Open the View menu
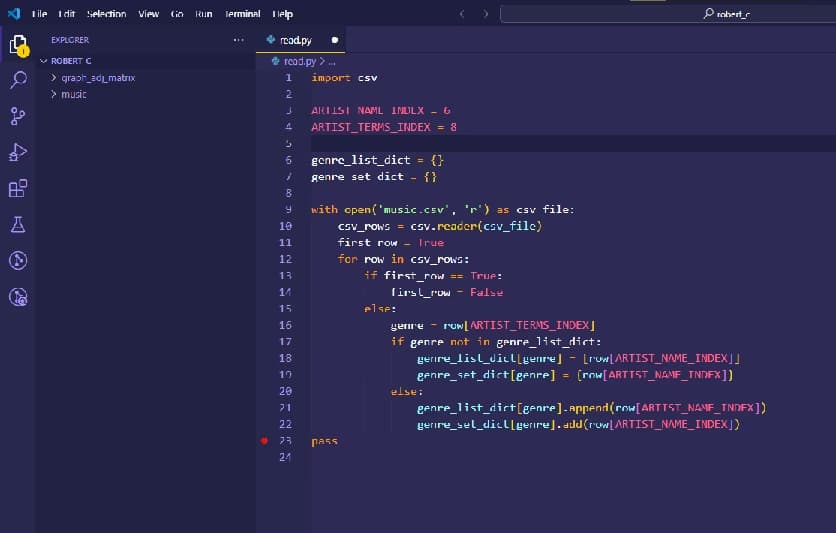 (x=149, y=14)
